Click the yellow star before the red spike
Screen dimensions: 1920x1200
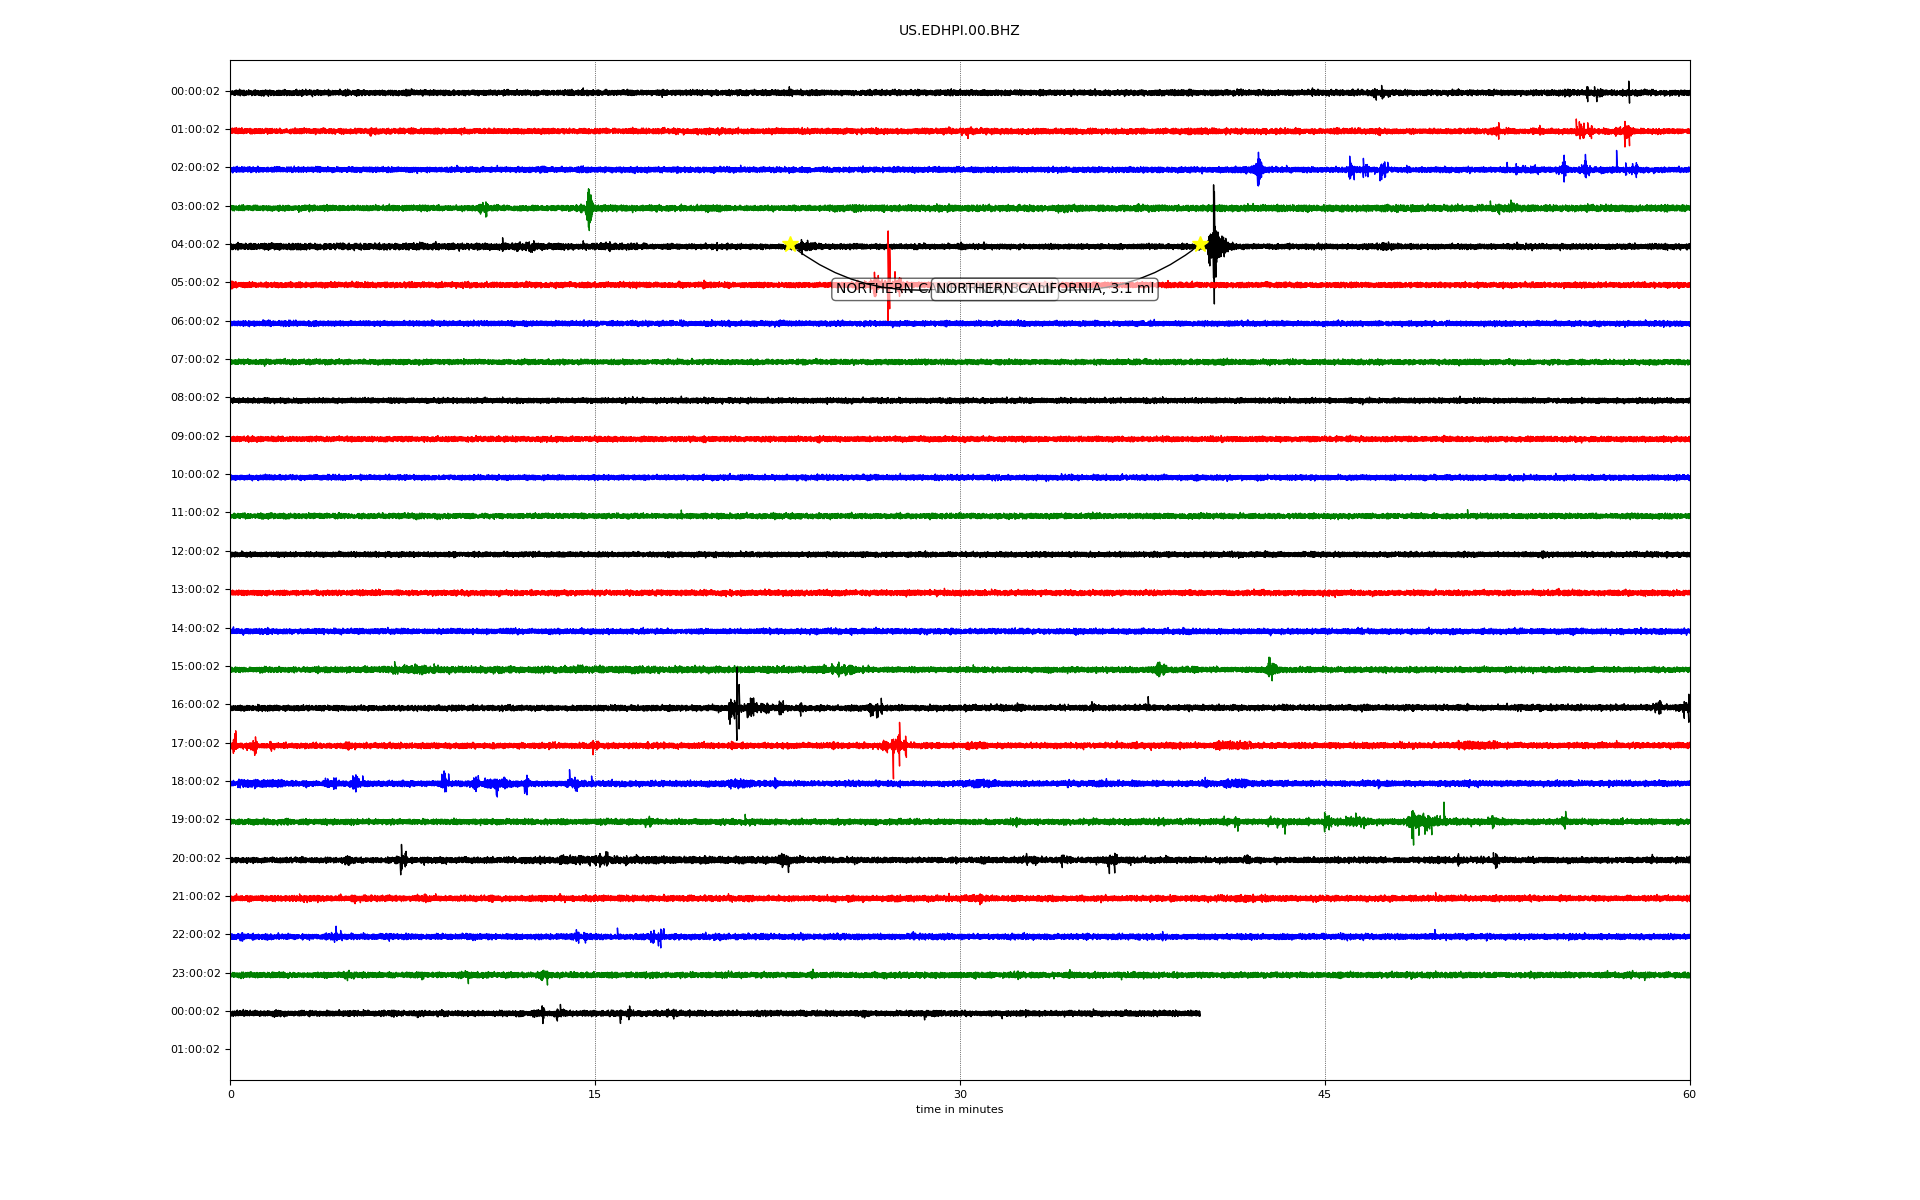tap(790, 244)
